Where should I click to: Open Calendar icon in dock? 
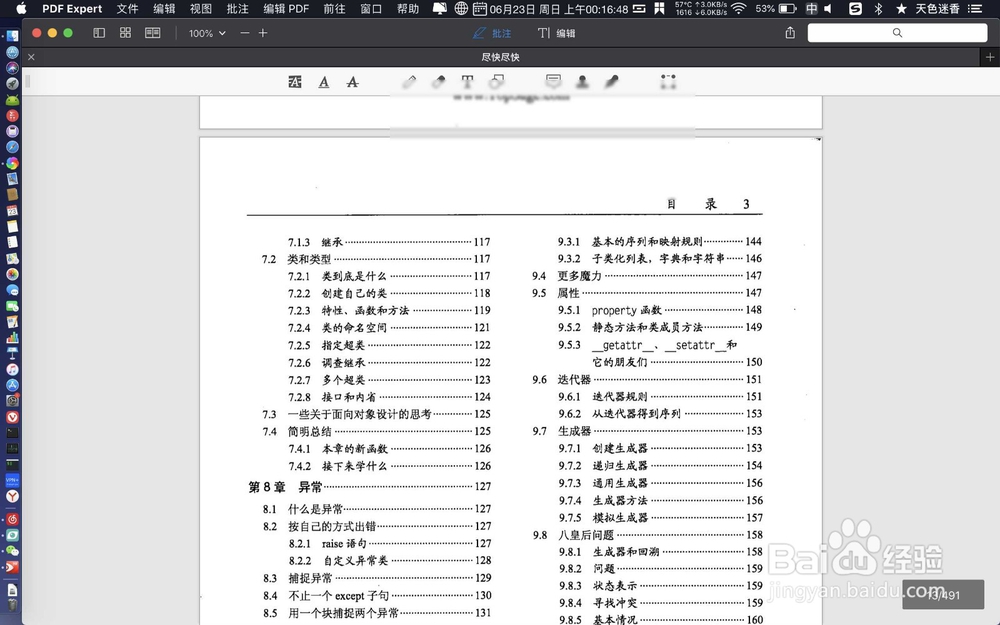[12, 210]
